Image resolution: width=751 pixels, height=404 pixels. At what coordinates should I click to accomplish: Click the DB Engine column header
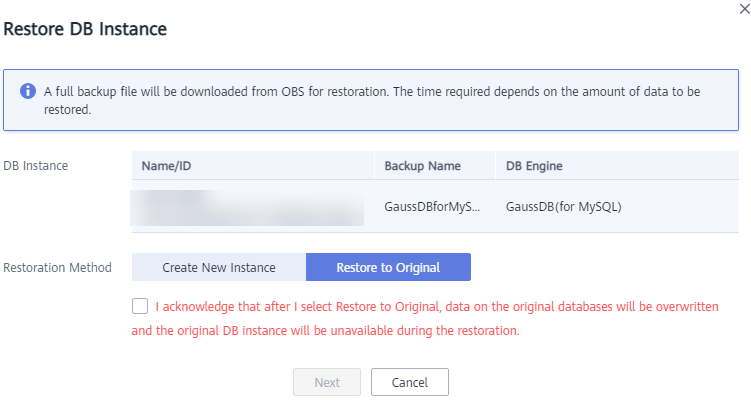pos(534,166)
